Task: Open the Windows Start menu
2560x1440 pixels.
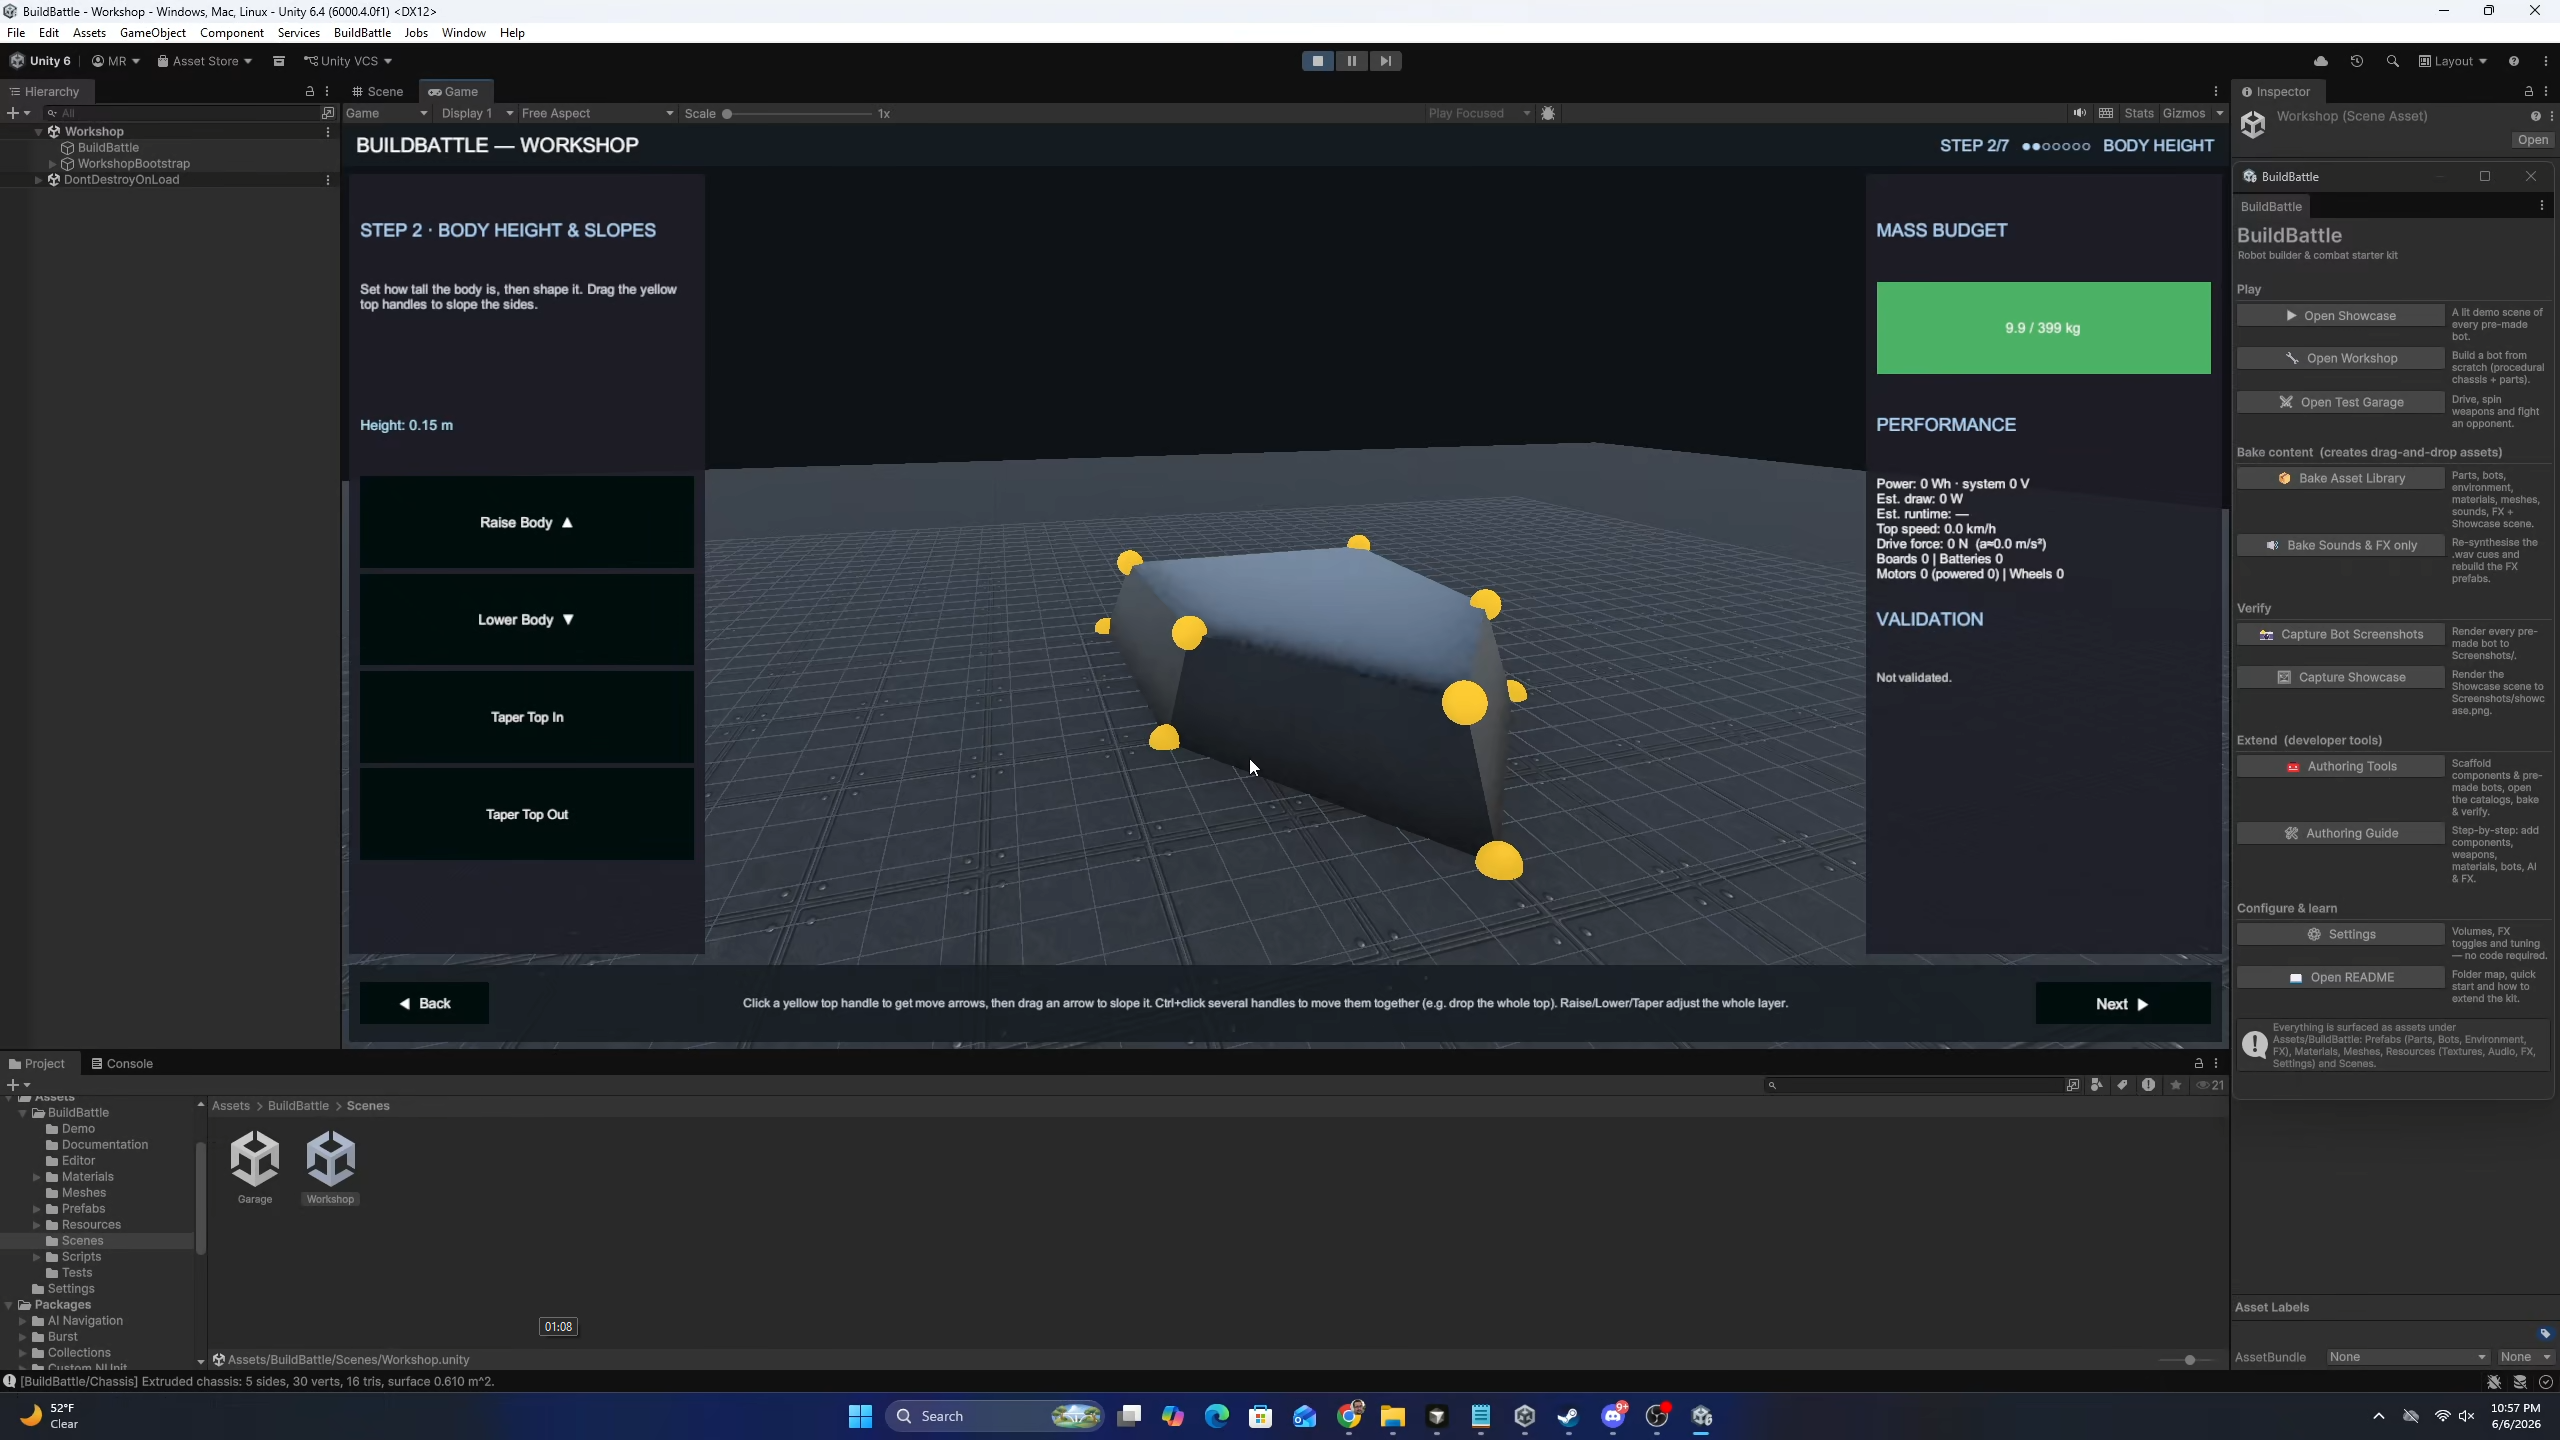Action: 860,1416
